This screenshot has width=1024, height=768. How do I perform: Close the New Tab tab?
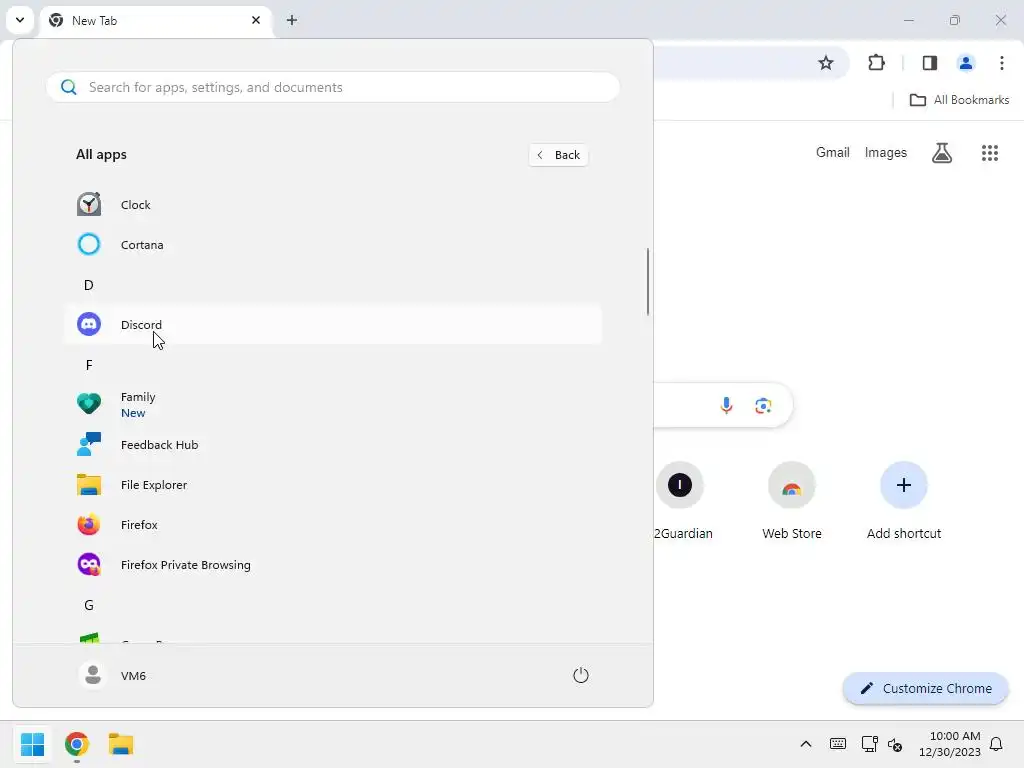256,20
